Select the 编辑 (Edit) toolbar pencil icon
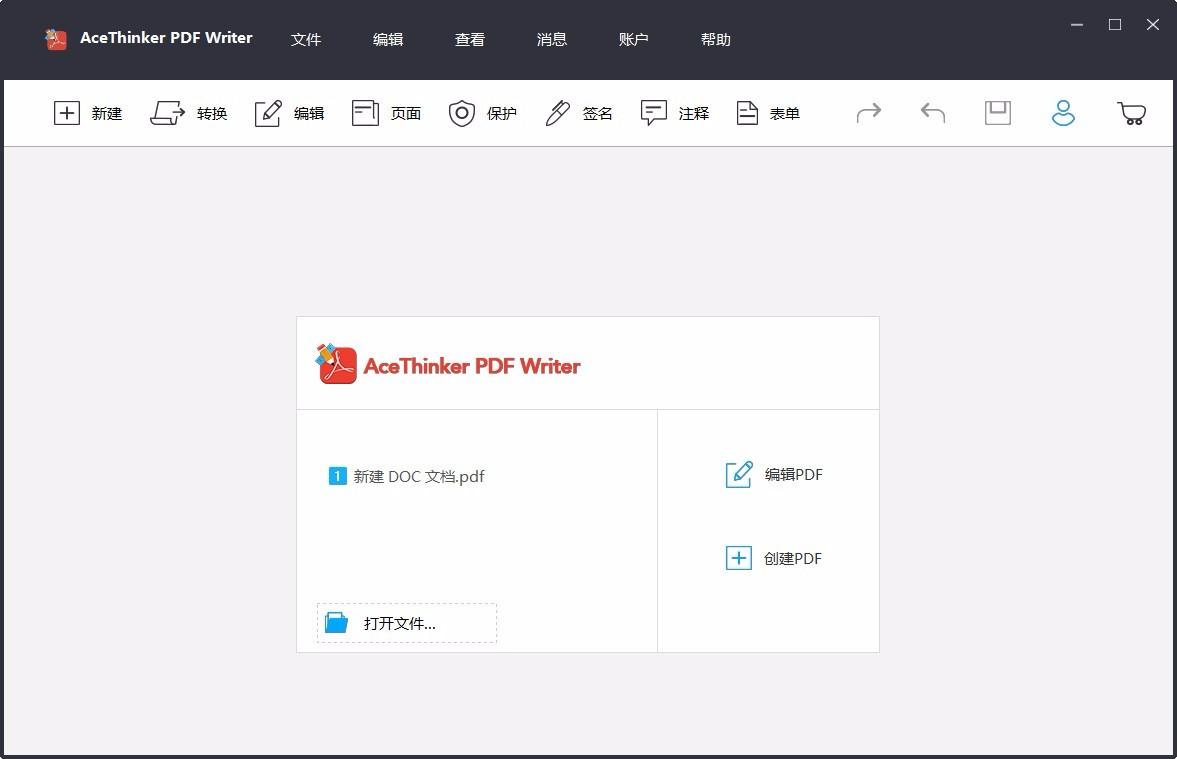This screenshot has width=1177, height=759. coord(268,113)
